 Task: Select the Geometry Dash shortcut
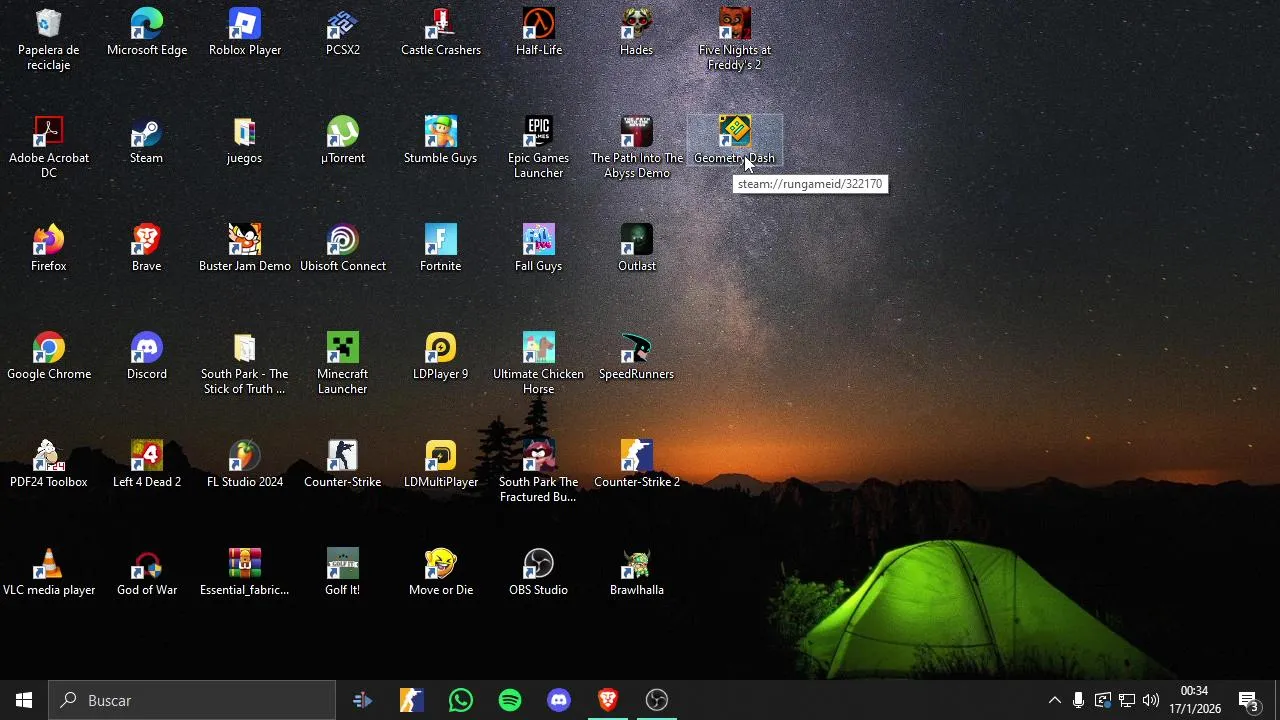point(734,141)
